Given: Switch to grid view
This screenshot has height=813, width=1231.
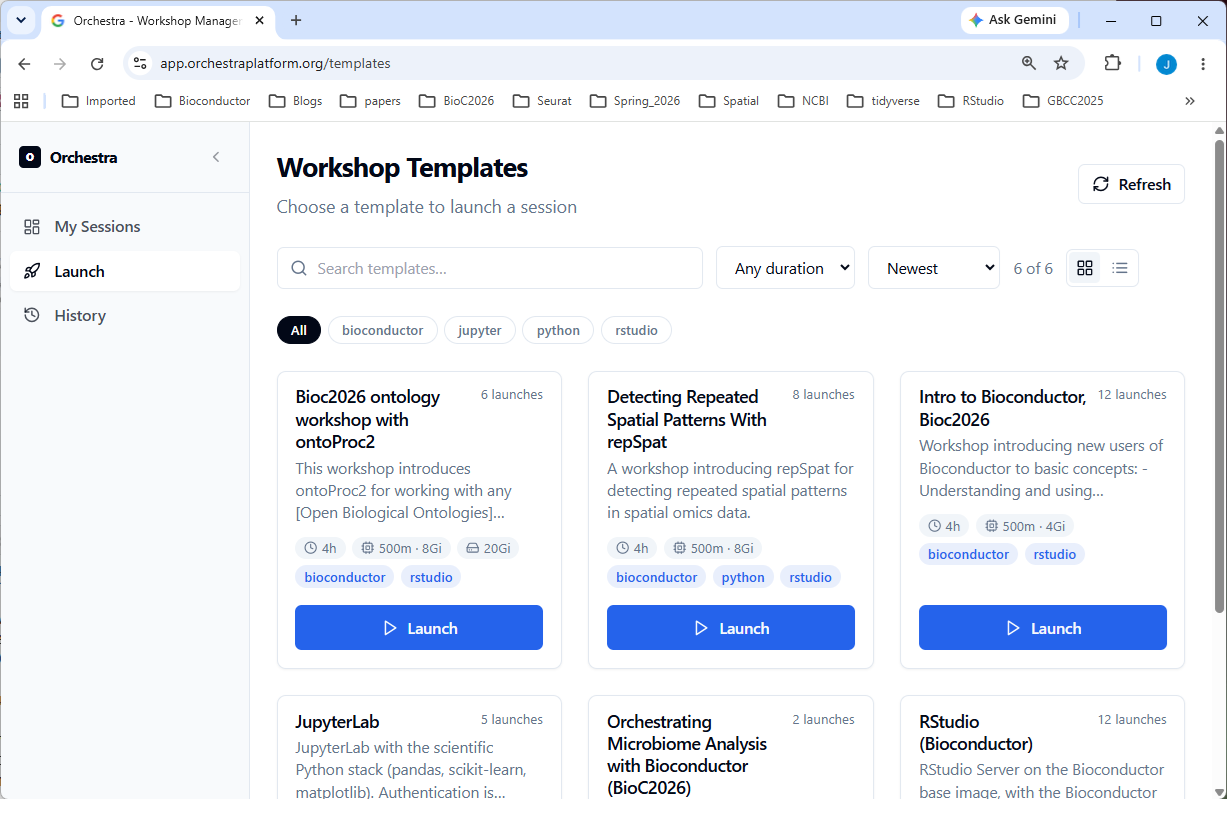Looking at the screenshot, I should (x=1085, y=268).
